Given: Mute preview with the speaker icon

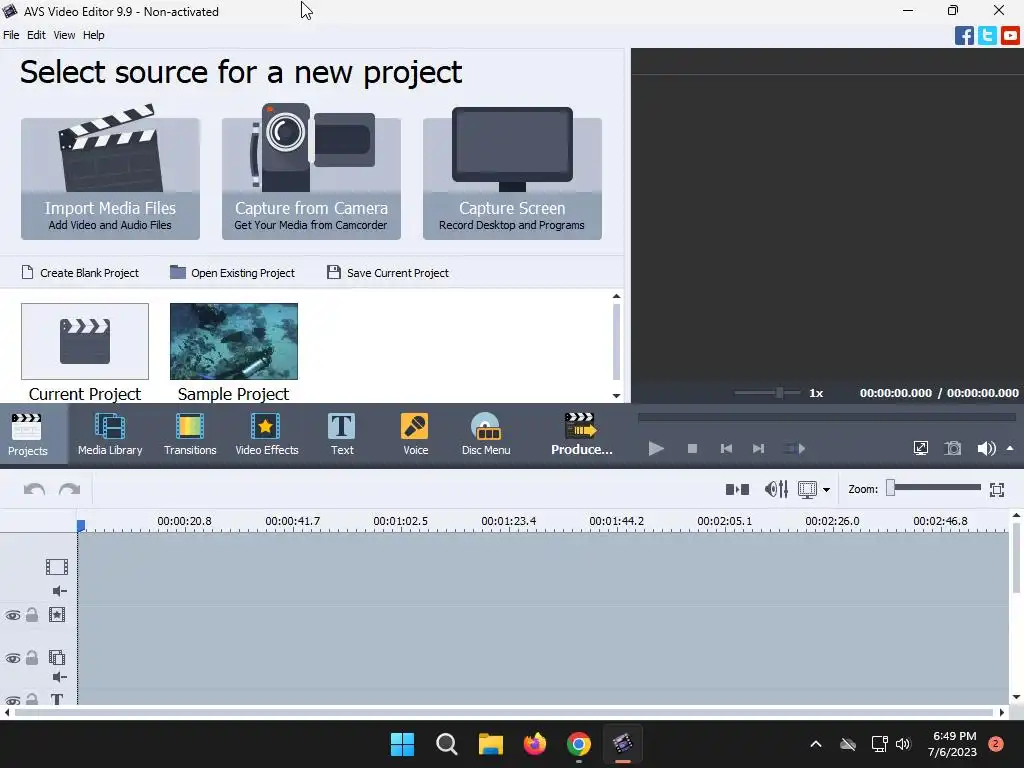Looking at the screenshot, I should [x=986, y=448].
